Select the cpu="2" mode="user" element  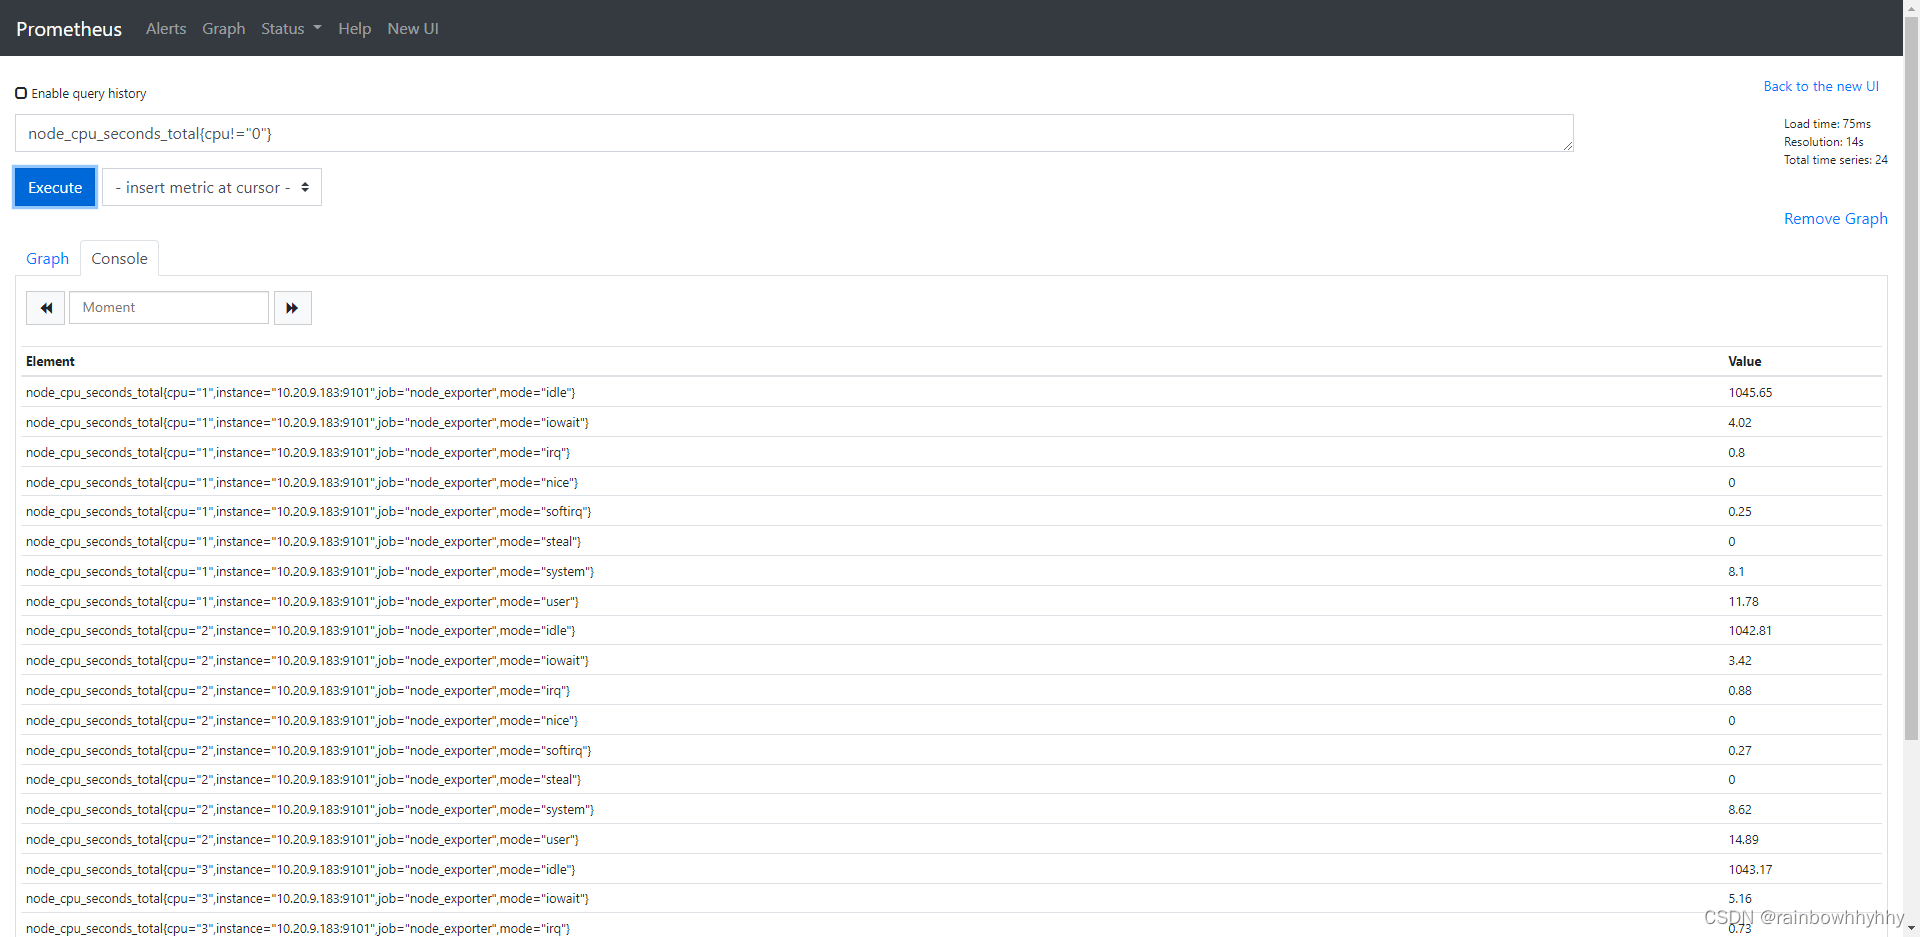302,839
